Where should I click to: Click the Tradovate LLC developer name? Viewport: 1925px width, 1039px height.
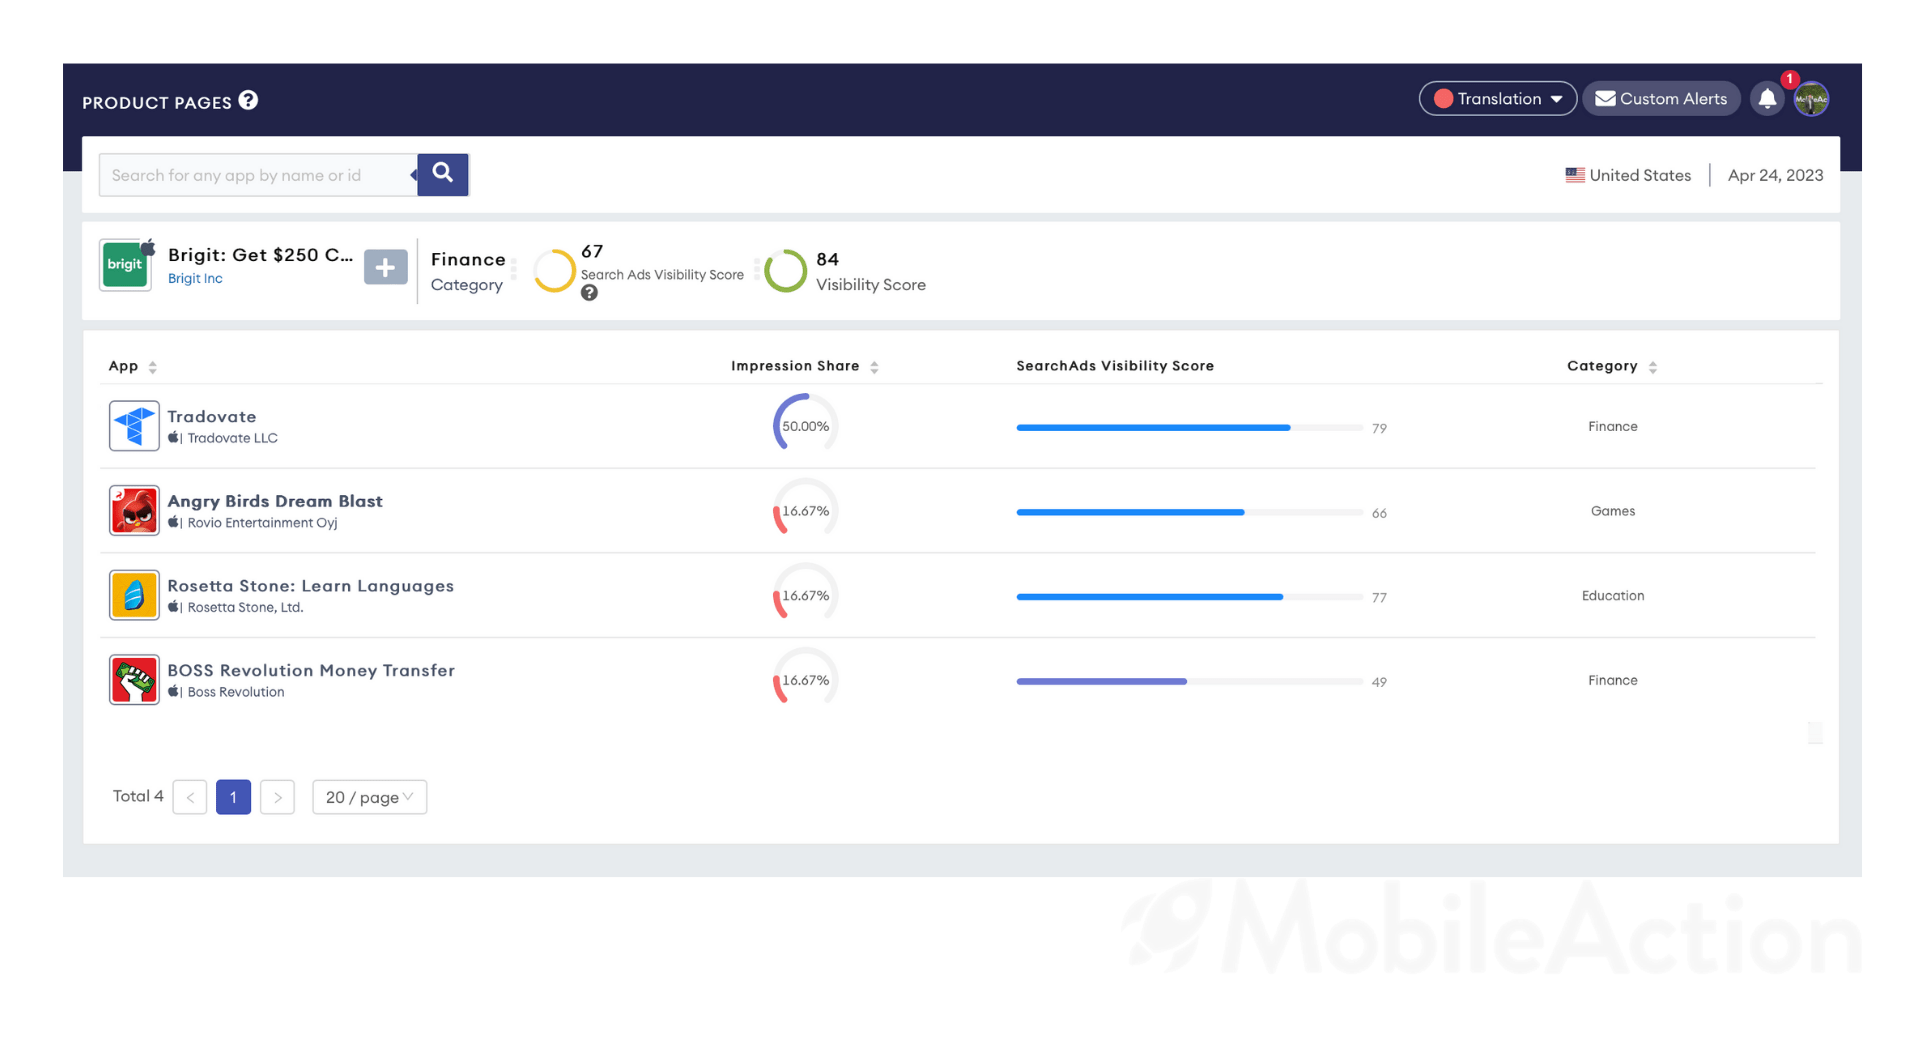click(x=232, y=438)
